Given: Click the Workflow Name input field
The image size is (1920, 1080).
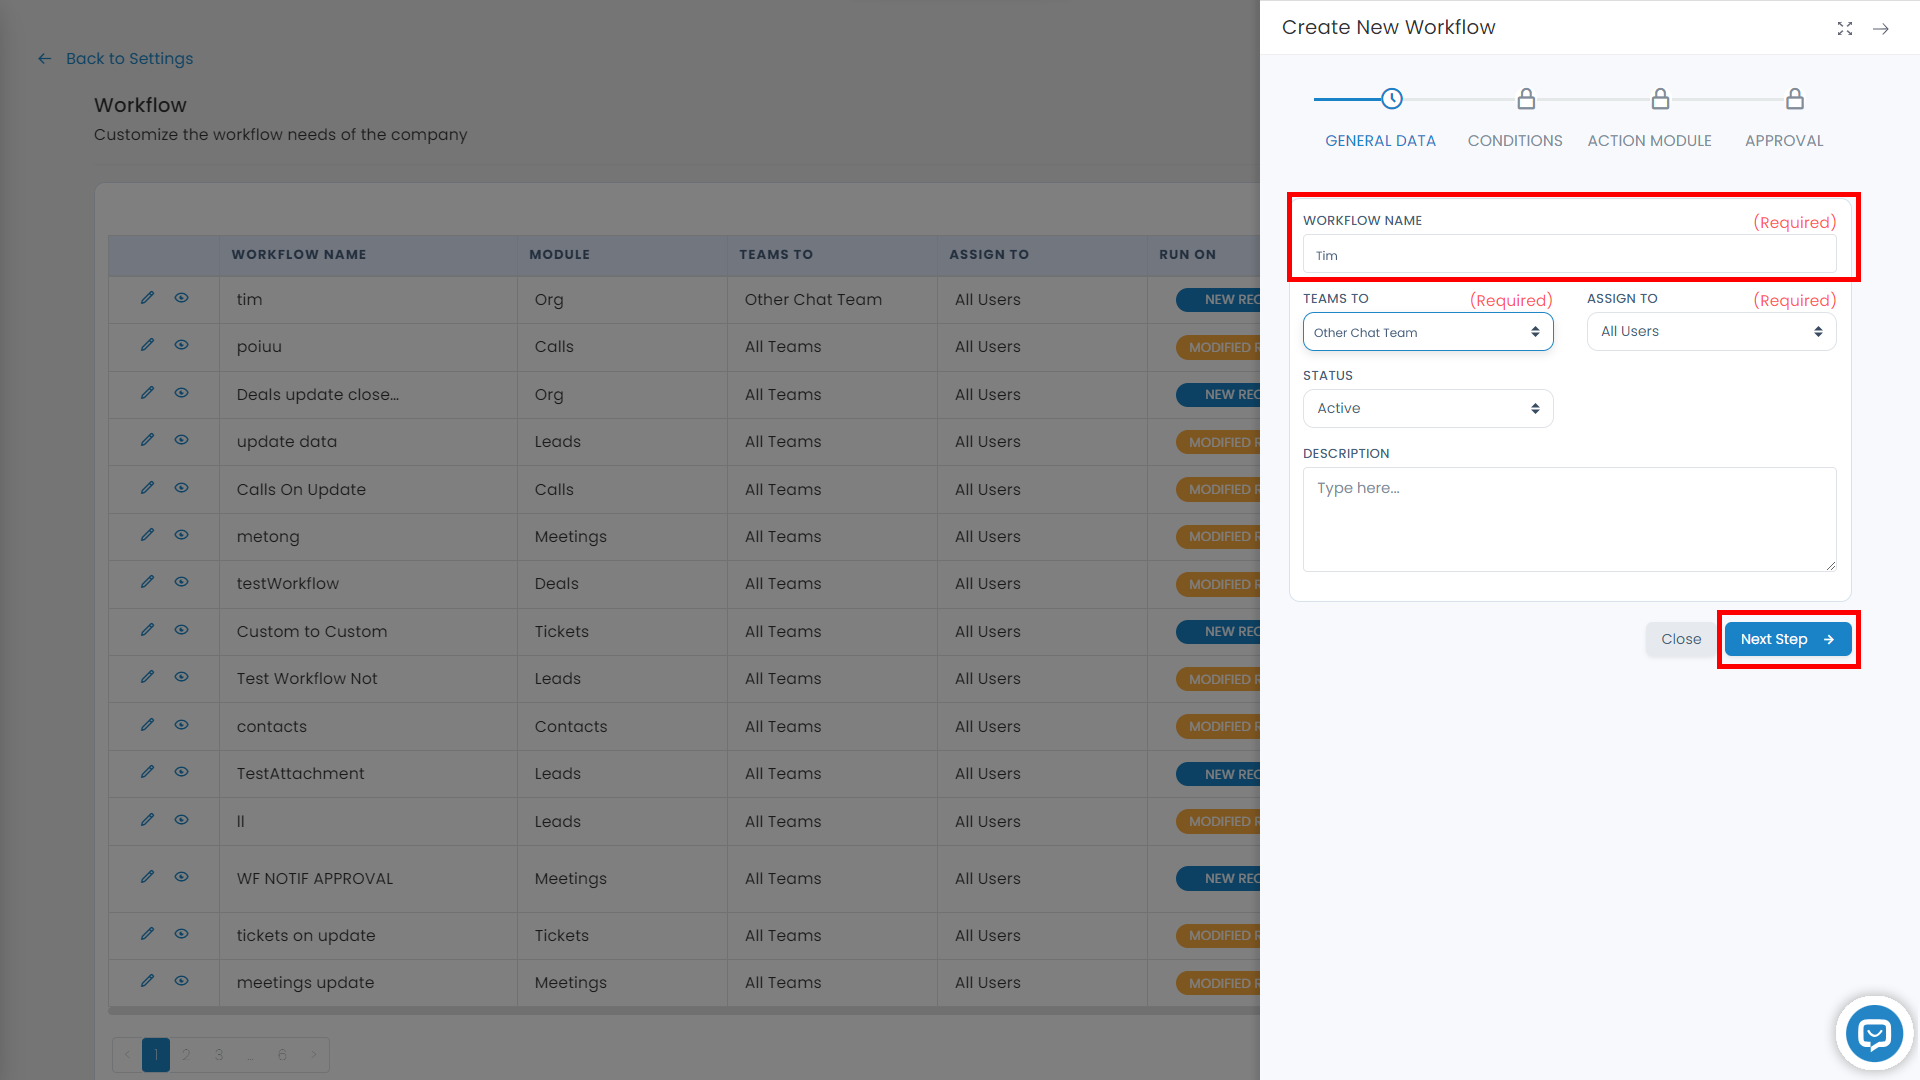Looking at the screenshot, I should [1569, 255].
